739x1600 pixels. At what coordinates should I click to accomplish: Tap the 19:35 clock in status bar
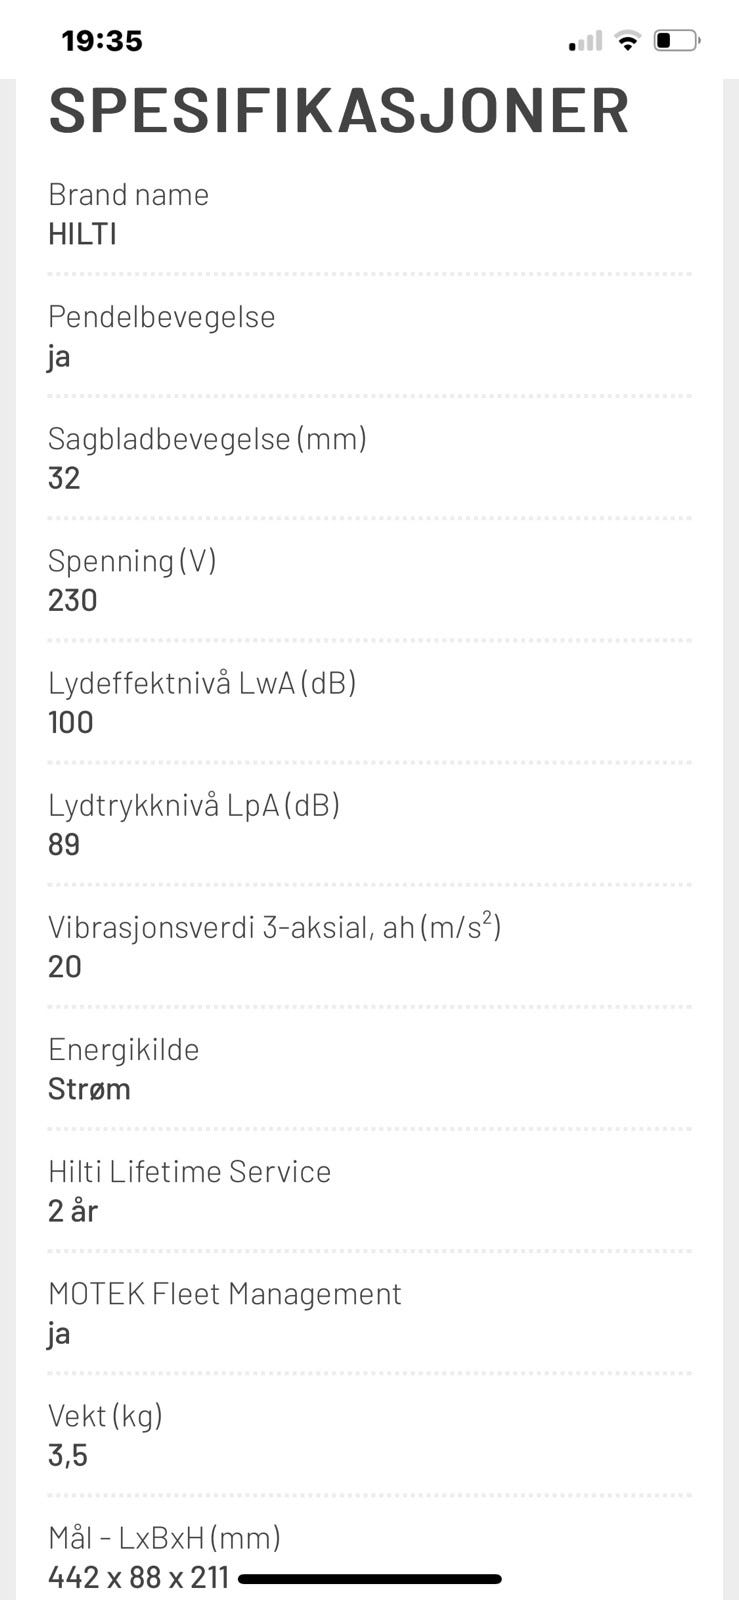[102, 41]
